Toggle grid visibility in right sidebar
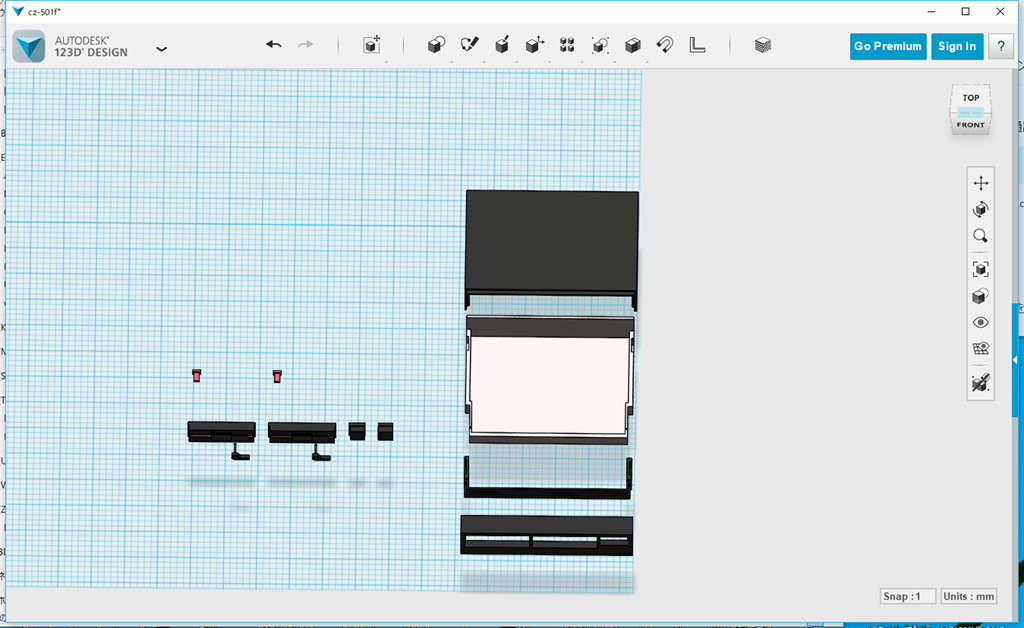Image resolution: width=1024 pixels, height=628 pixels. tap(981, 348)
